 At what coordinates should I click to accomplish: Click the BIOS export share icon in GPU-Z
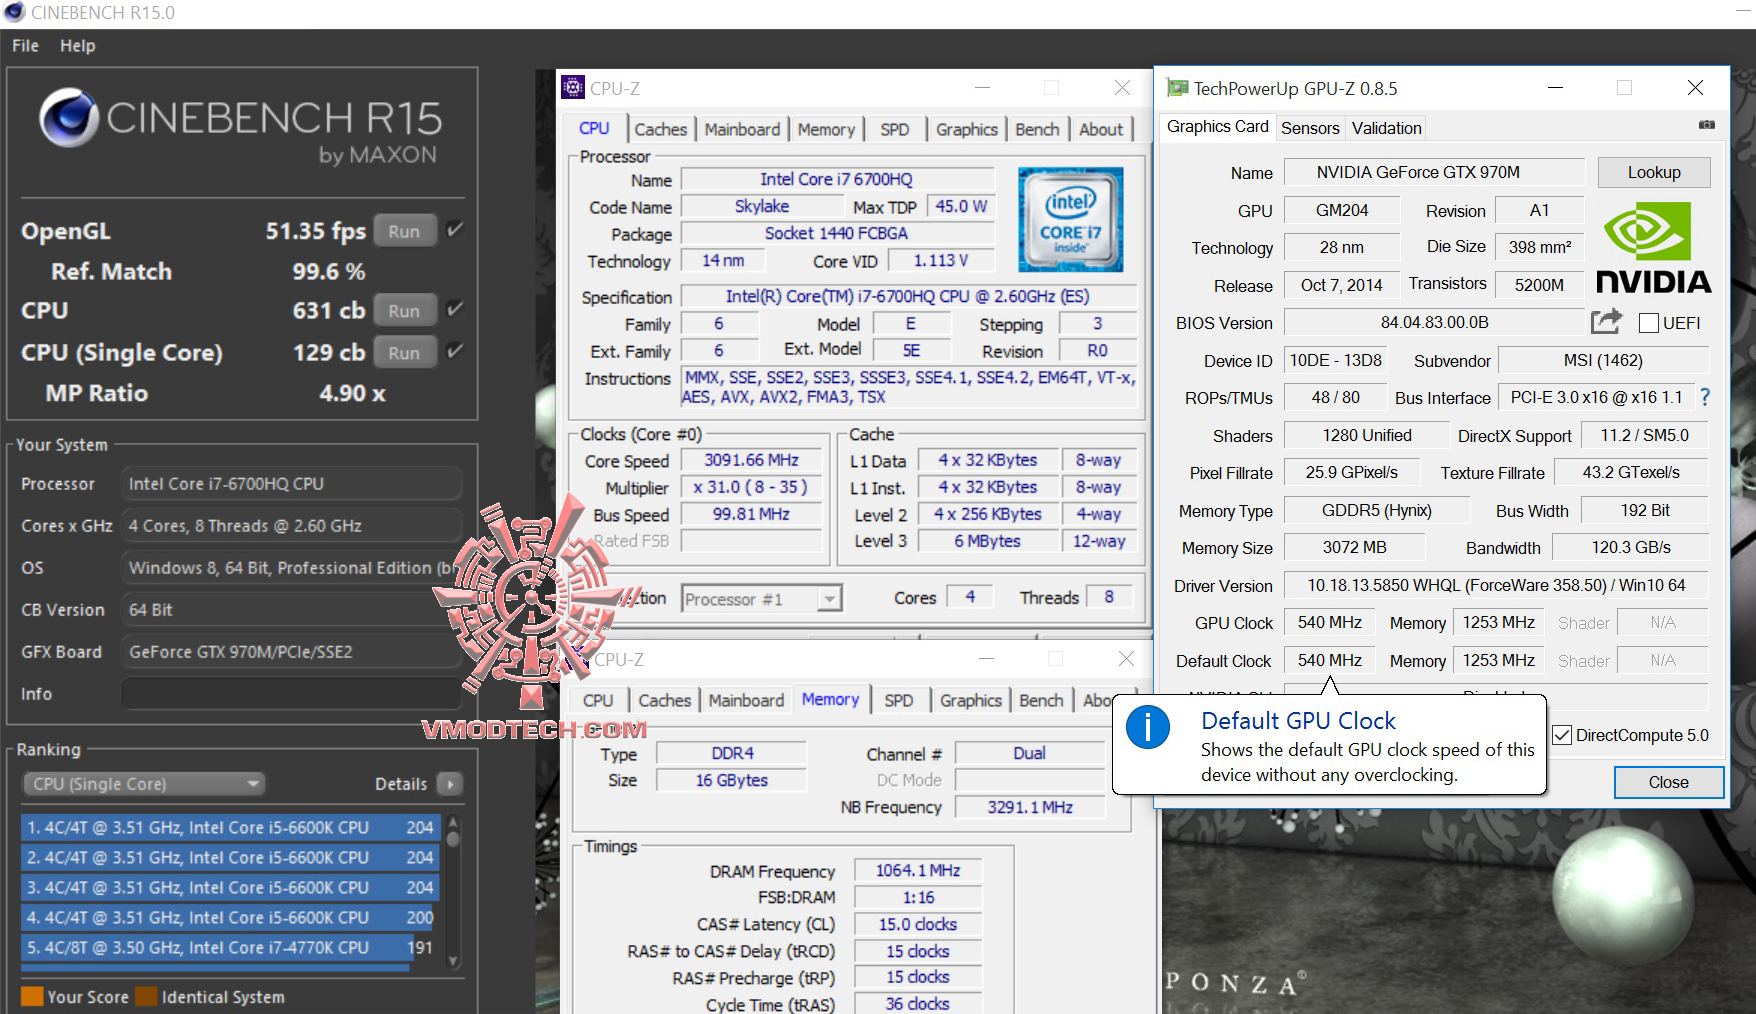(1606, 322)
